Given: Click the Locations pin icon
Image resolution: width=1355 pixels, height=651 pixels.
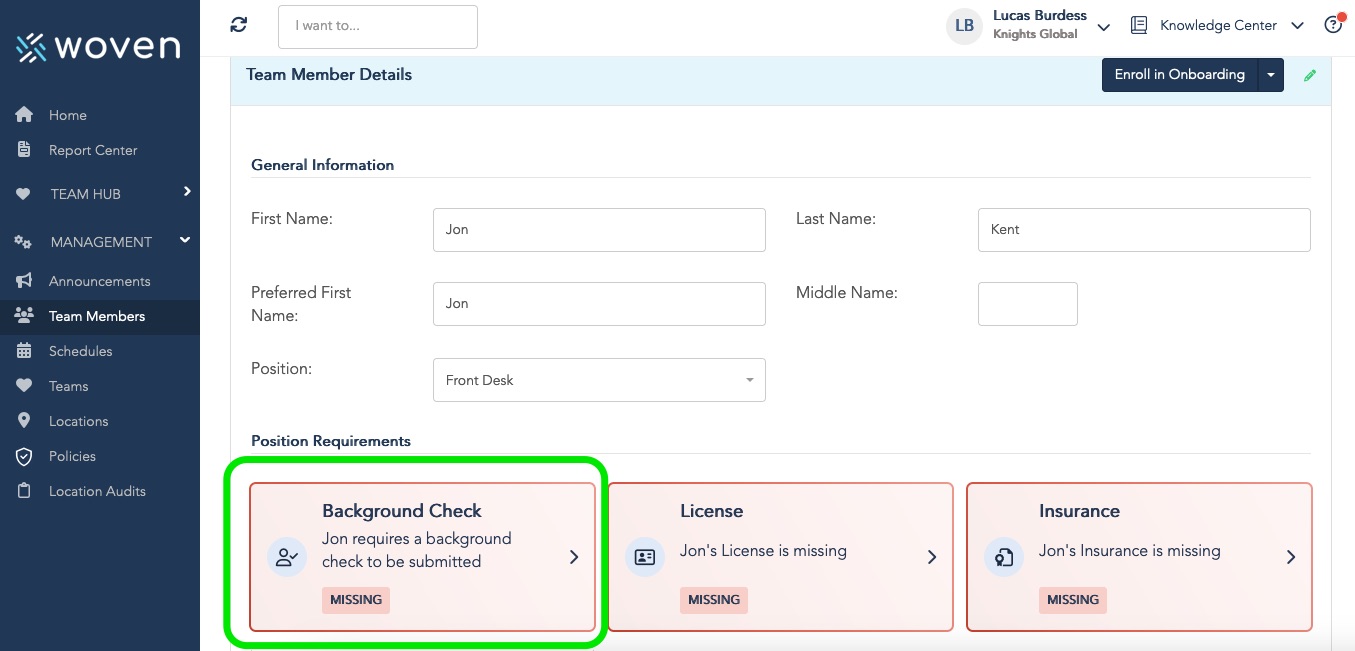Looking at the screenshot, I should [x=25, y=421].
